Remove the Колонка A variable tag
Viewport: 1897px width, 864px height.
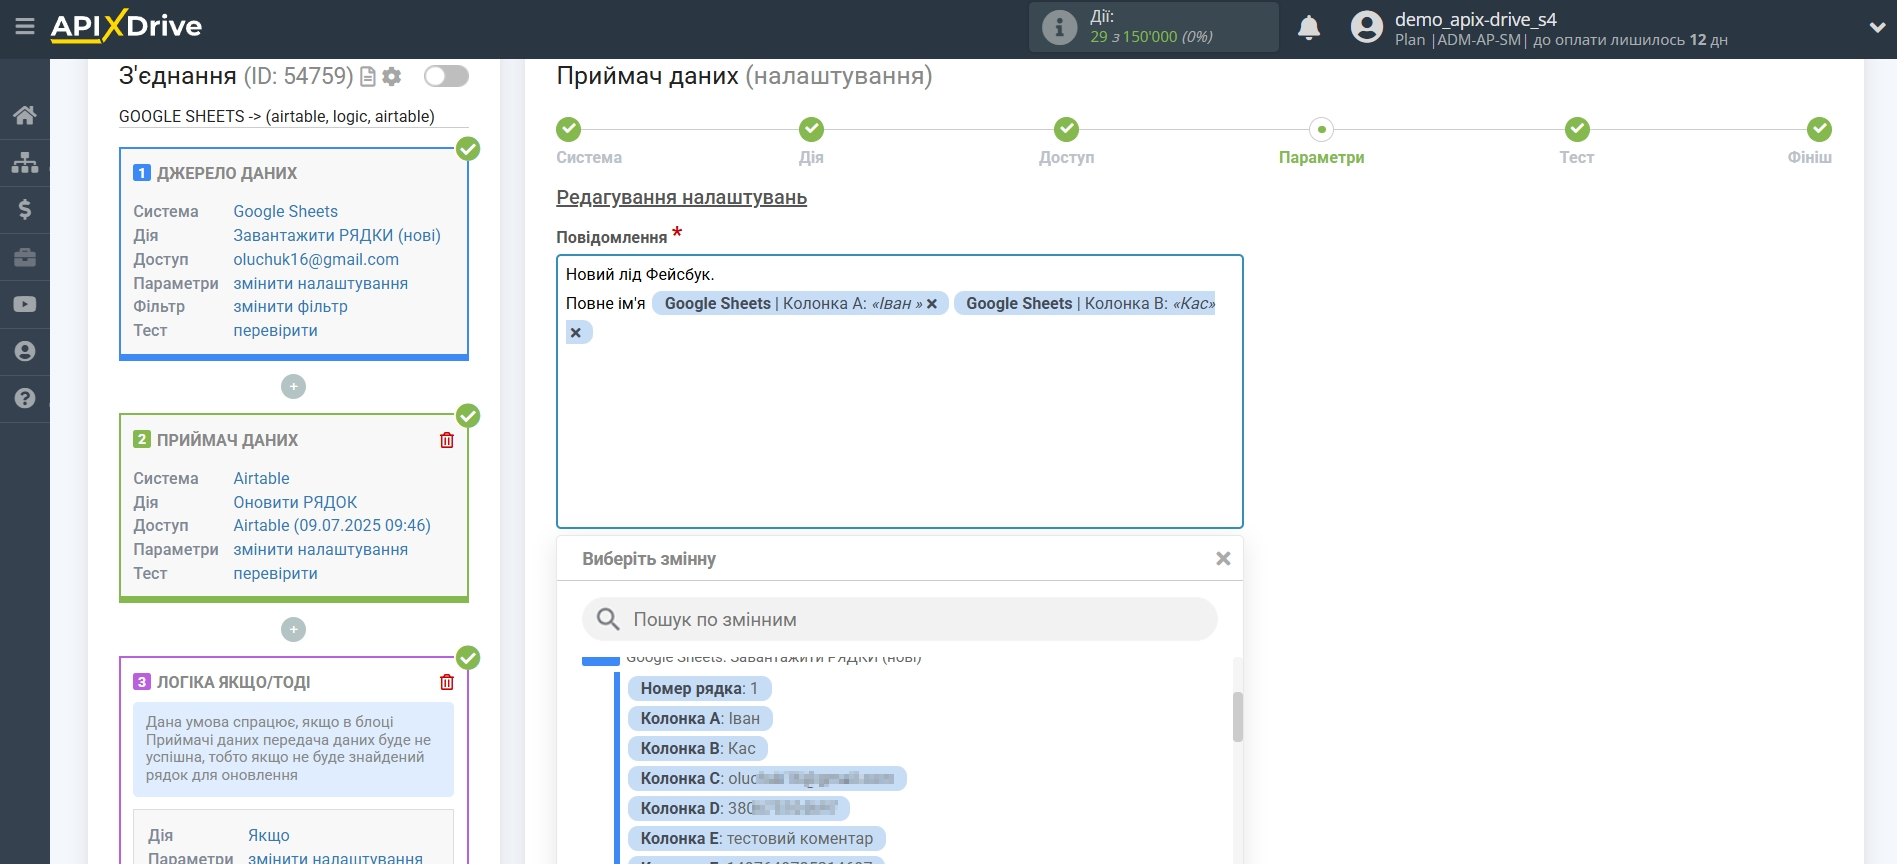932,304
